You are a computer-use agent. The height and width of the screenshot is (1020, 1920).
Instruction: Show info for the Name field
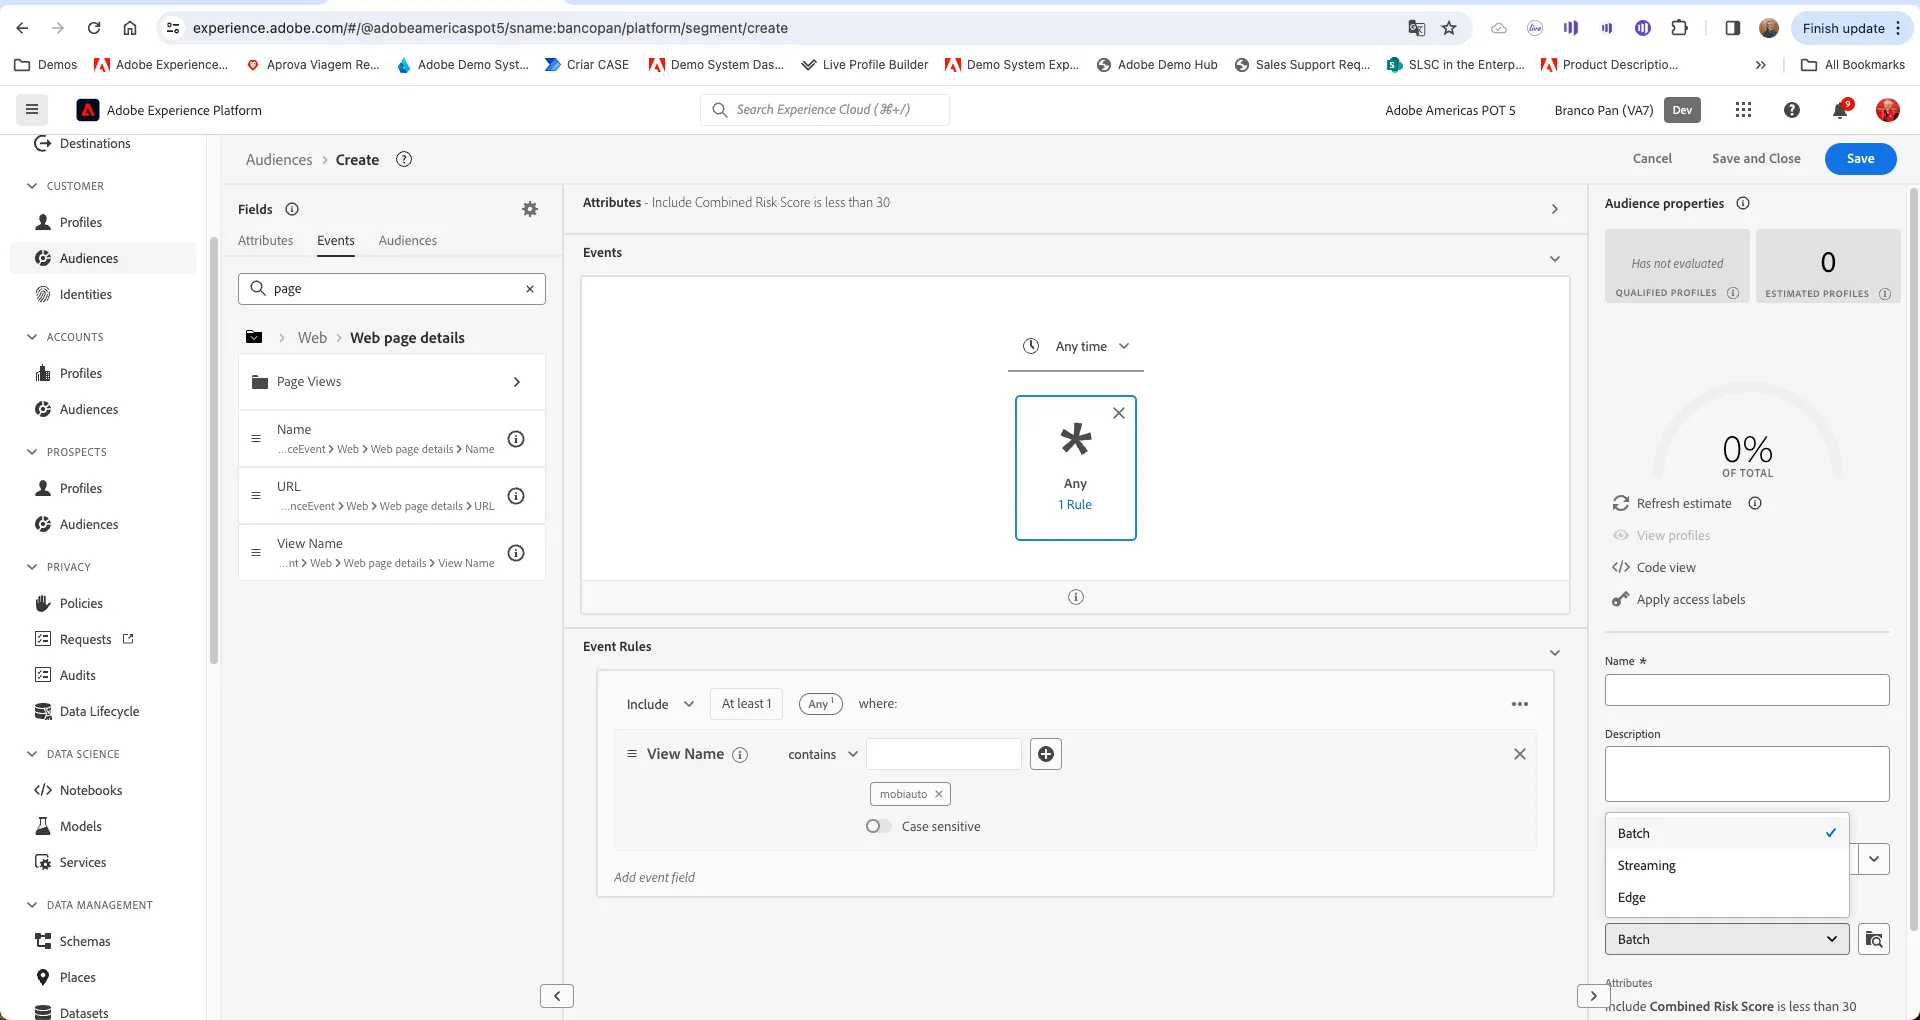[516, 439]
